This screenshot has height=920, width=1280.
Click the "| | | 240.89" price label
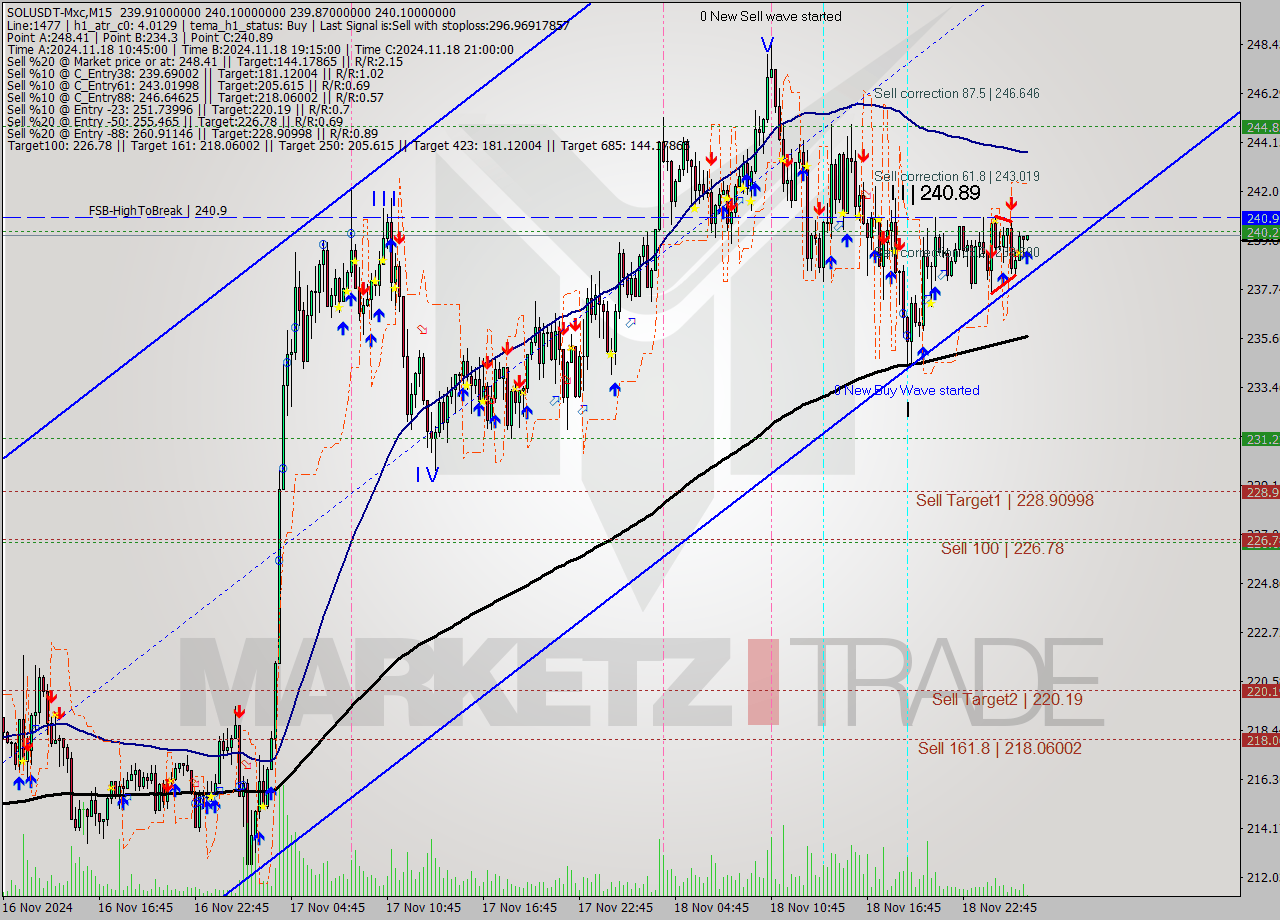pyautogui.click(x=935, y=194)
